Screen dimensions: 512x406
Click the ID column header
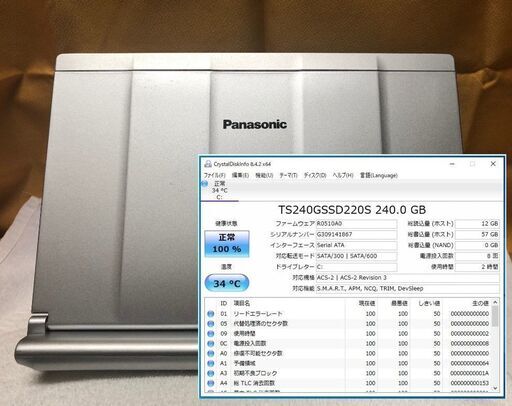pos(224,303)
